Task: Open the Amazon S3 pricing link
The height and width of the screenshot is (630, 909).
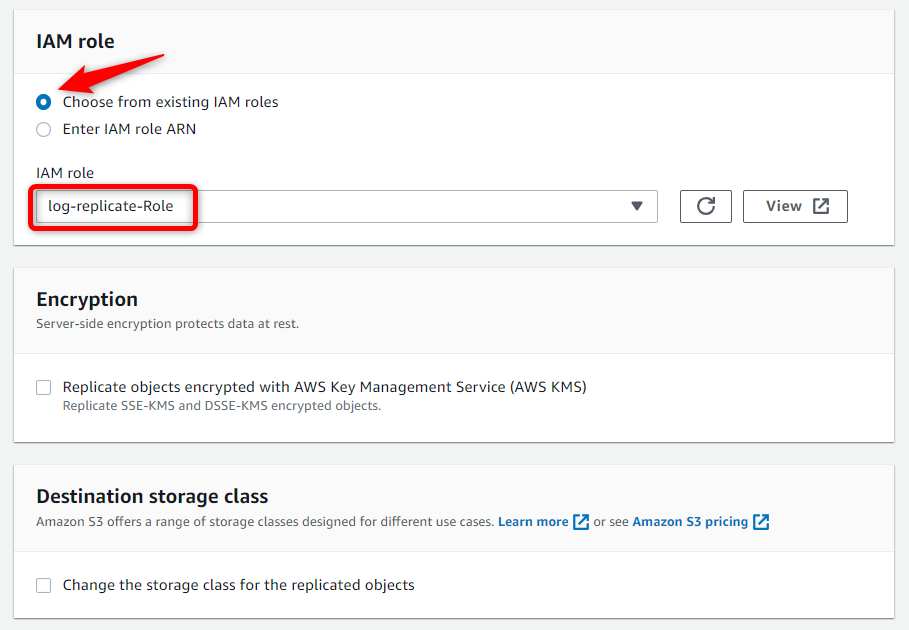Action: click(x=690, y=522)
